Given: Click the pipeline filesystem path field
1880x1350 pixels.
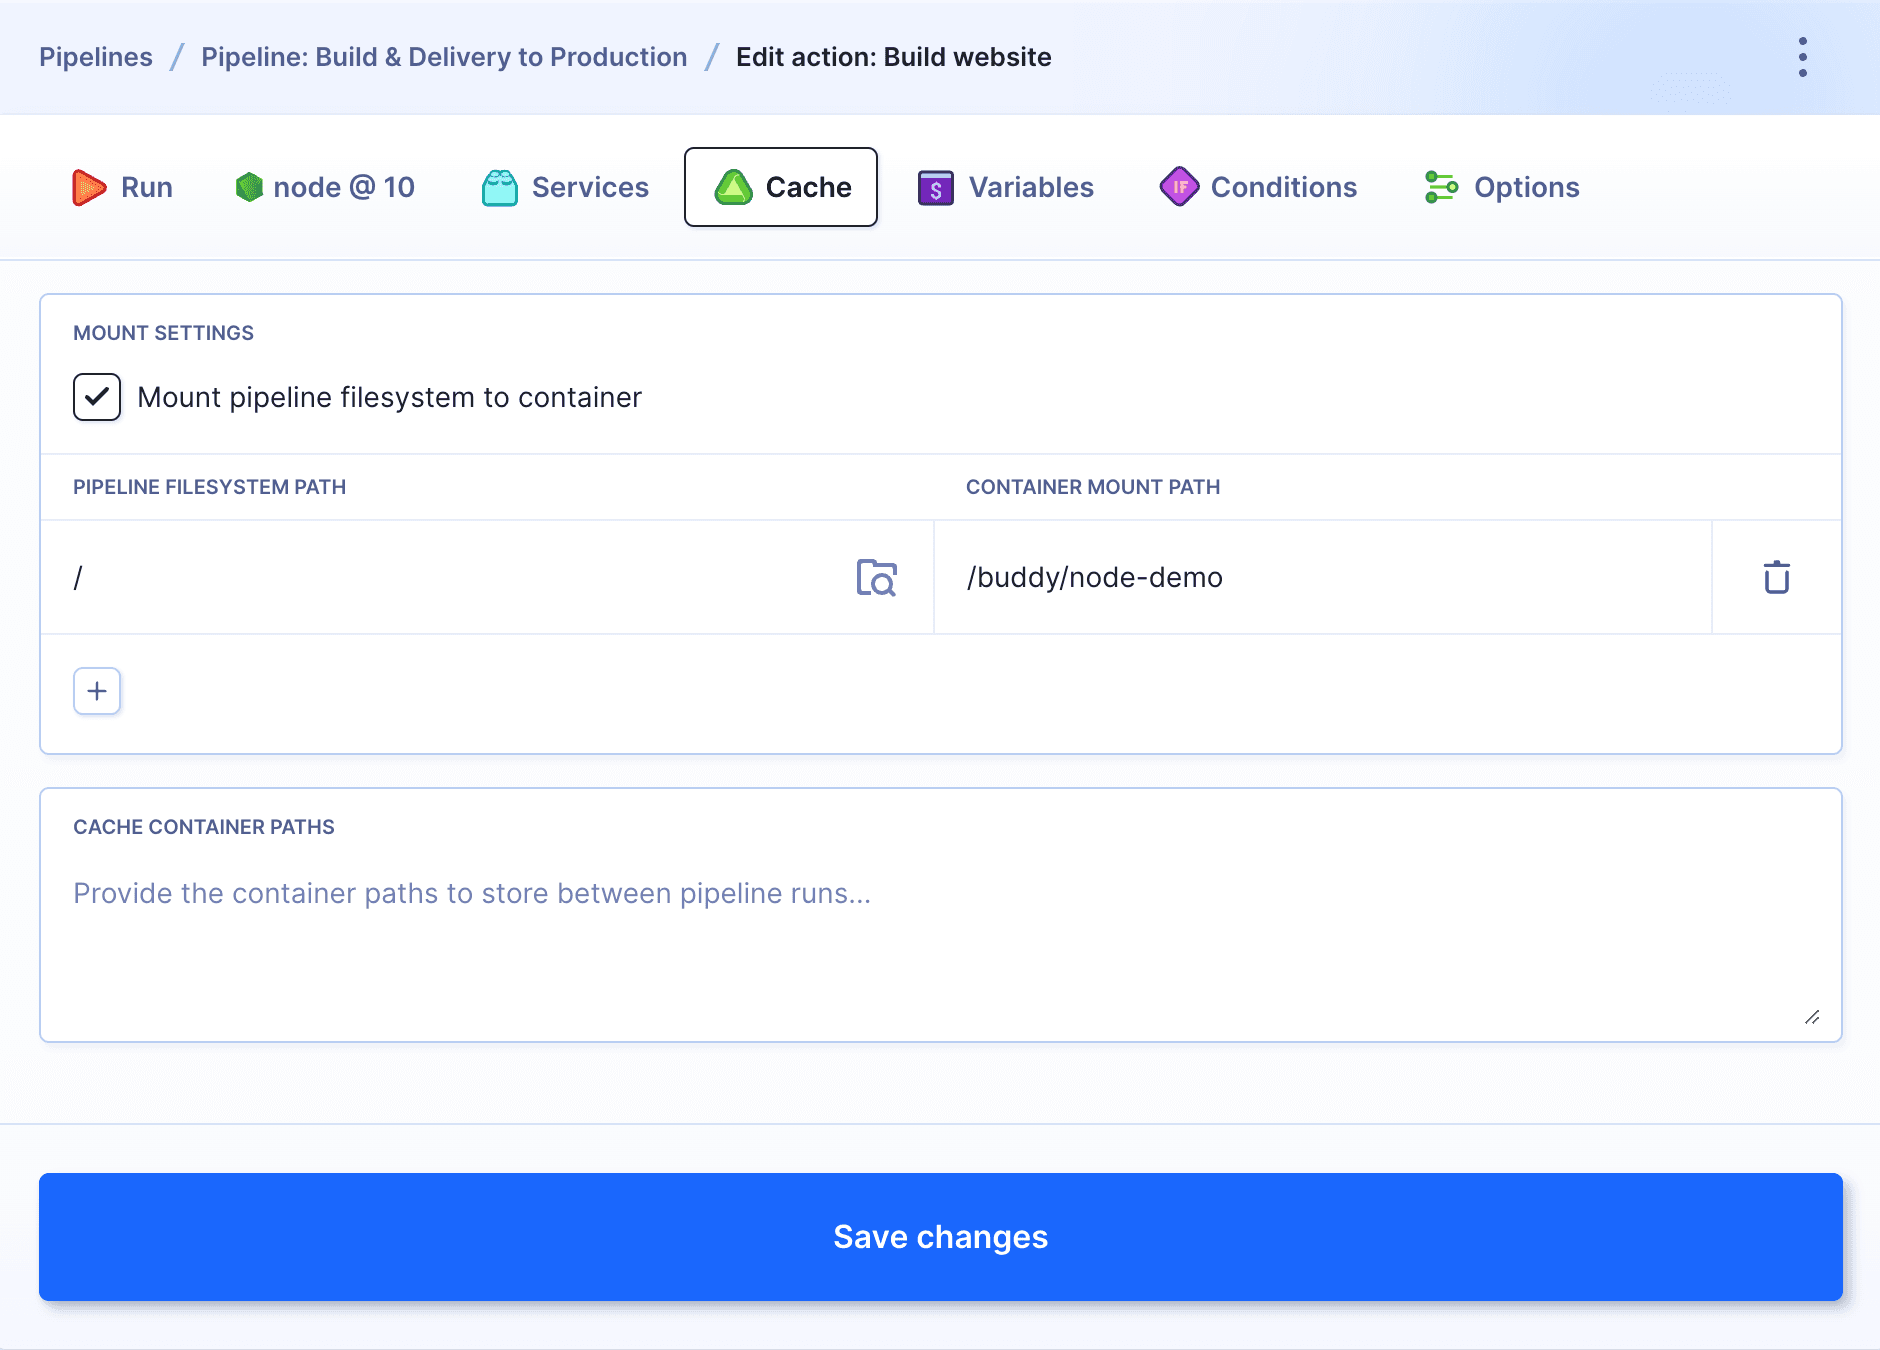Looking at the screenshot, I should click(x=450, y=577).
